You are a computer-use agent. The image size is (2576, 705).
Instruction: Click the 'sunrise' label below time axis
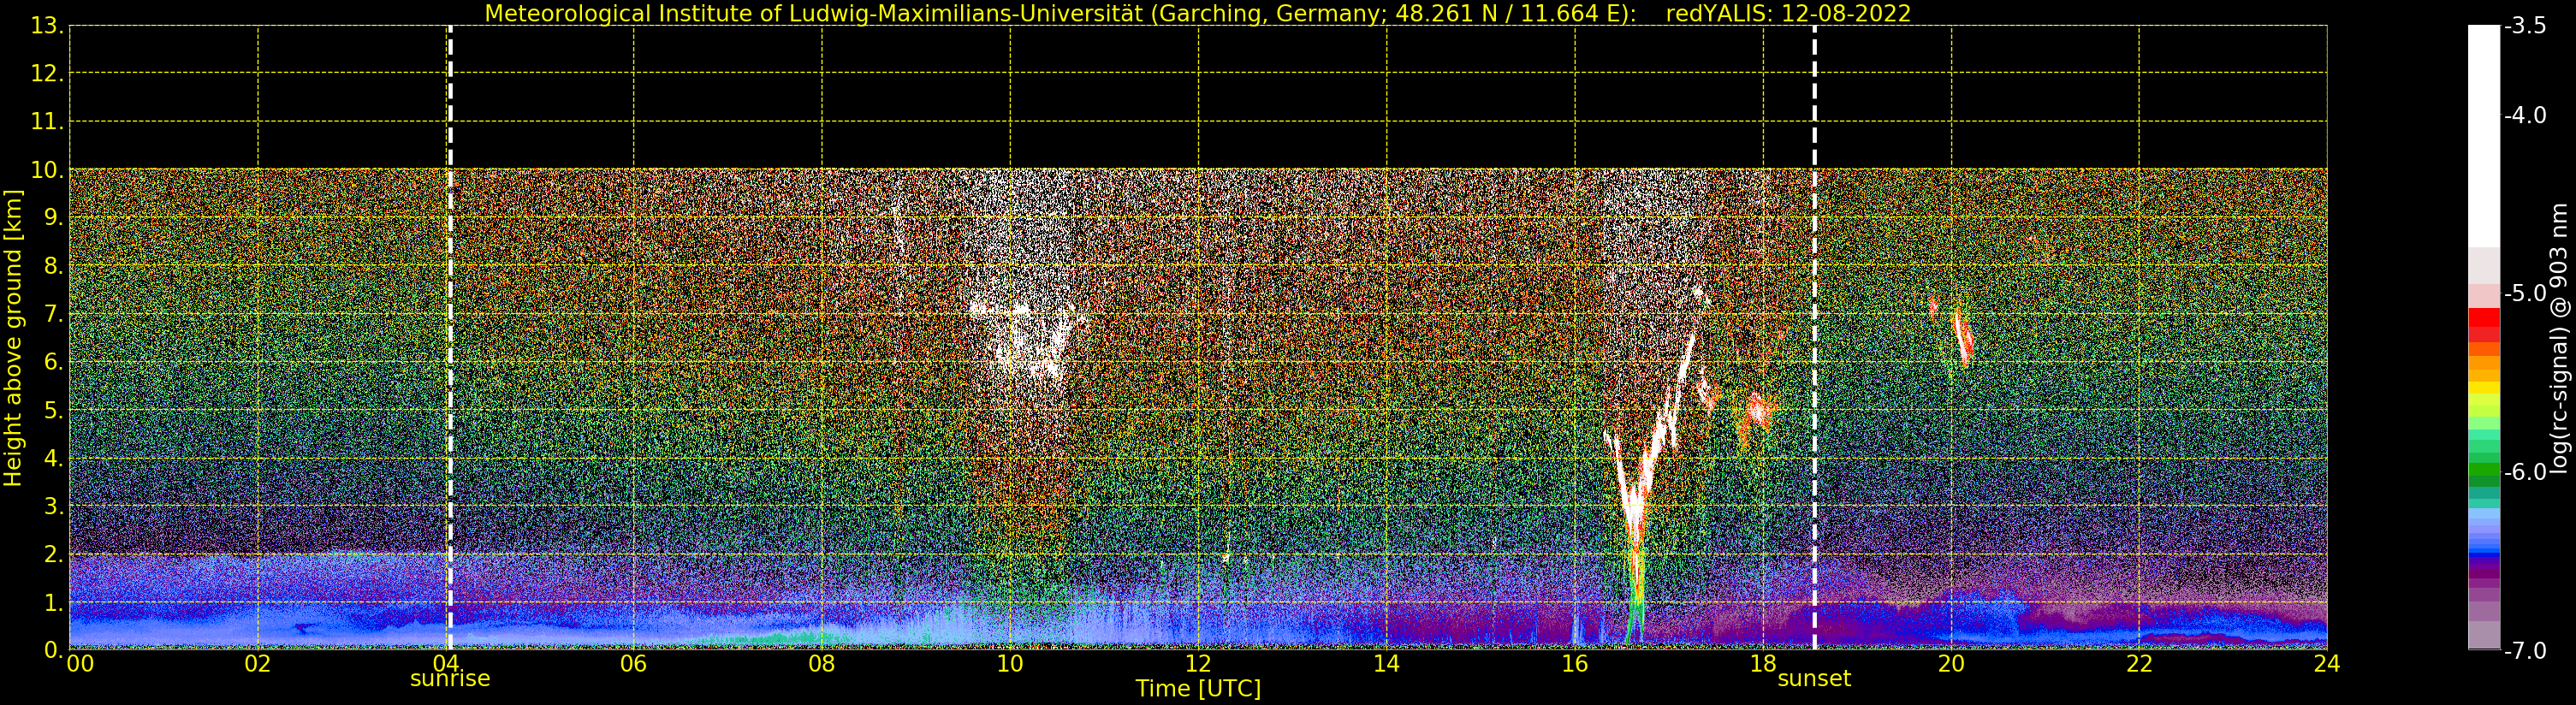450,679
